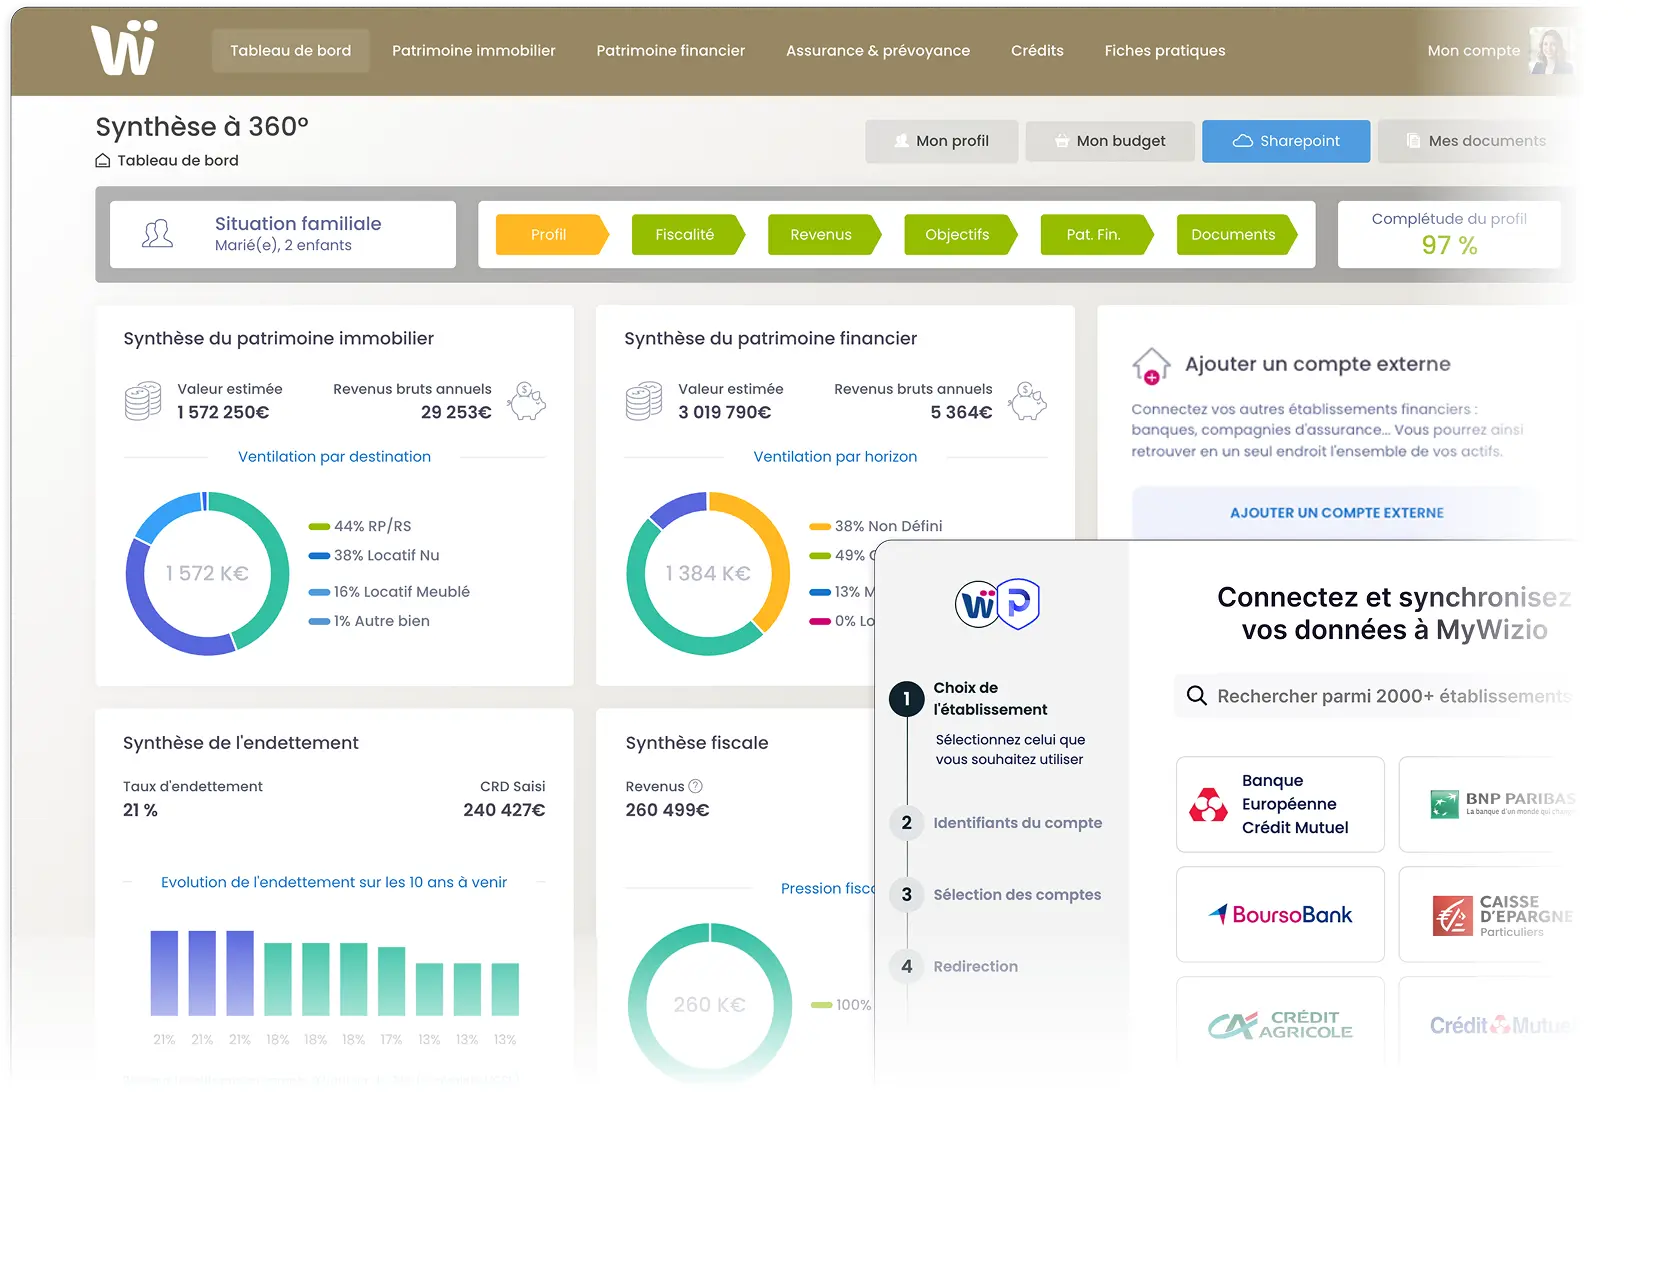The width and height of the screenshot is (1668, 1277).
Task: Click the Revenus help question mark icon
Action: click(696, 786)
